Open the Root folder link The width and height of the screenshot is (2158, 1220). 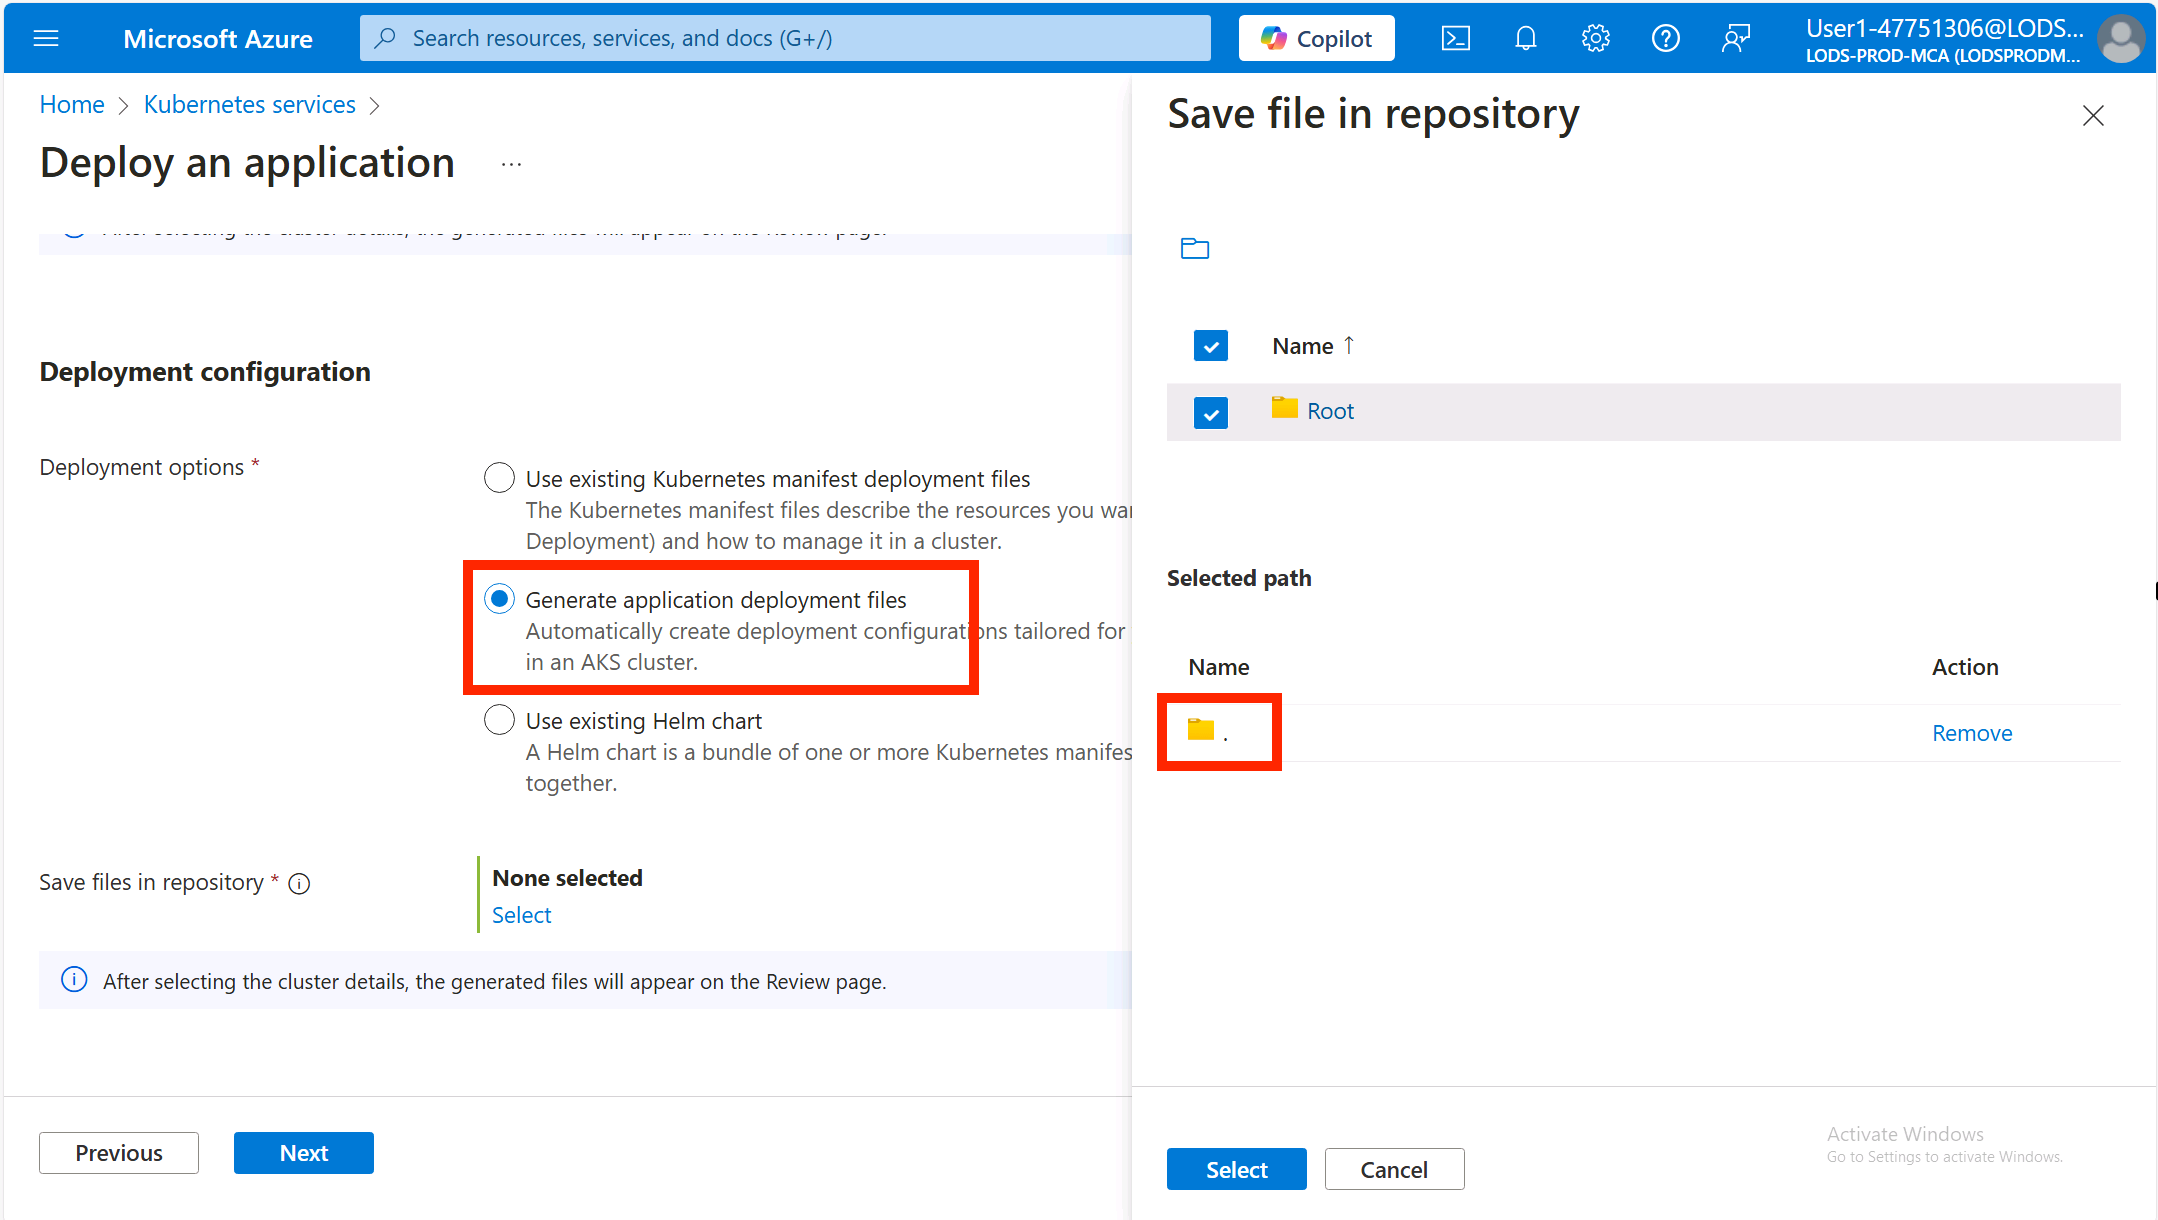(x=1330, y=411)
